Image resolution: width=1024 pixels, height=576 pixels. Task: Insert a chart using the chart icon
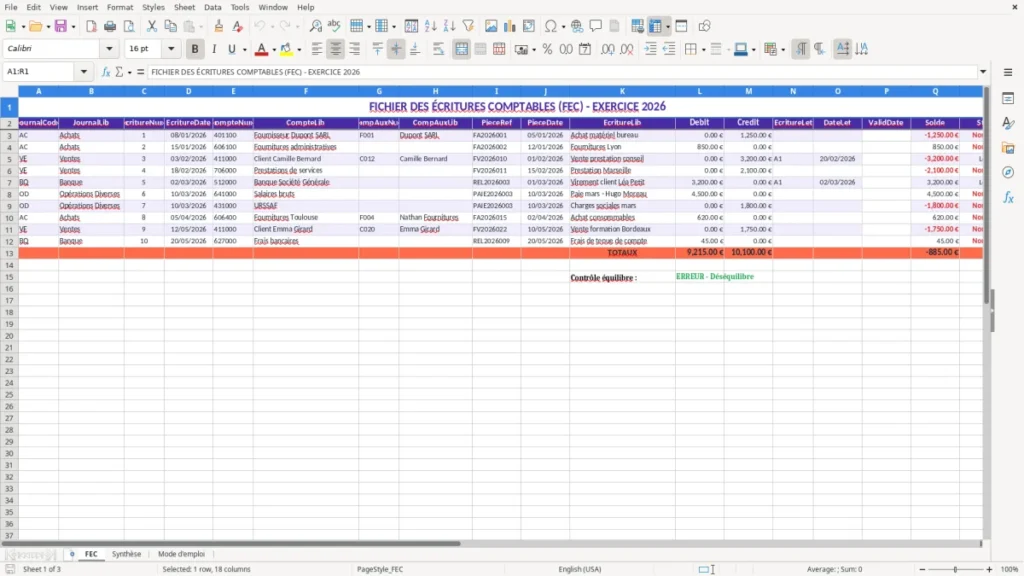509,26
